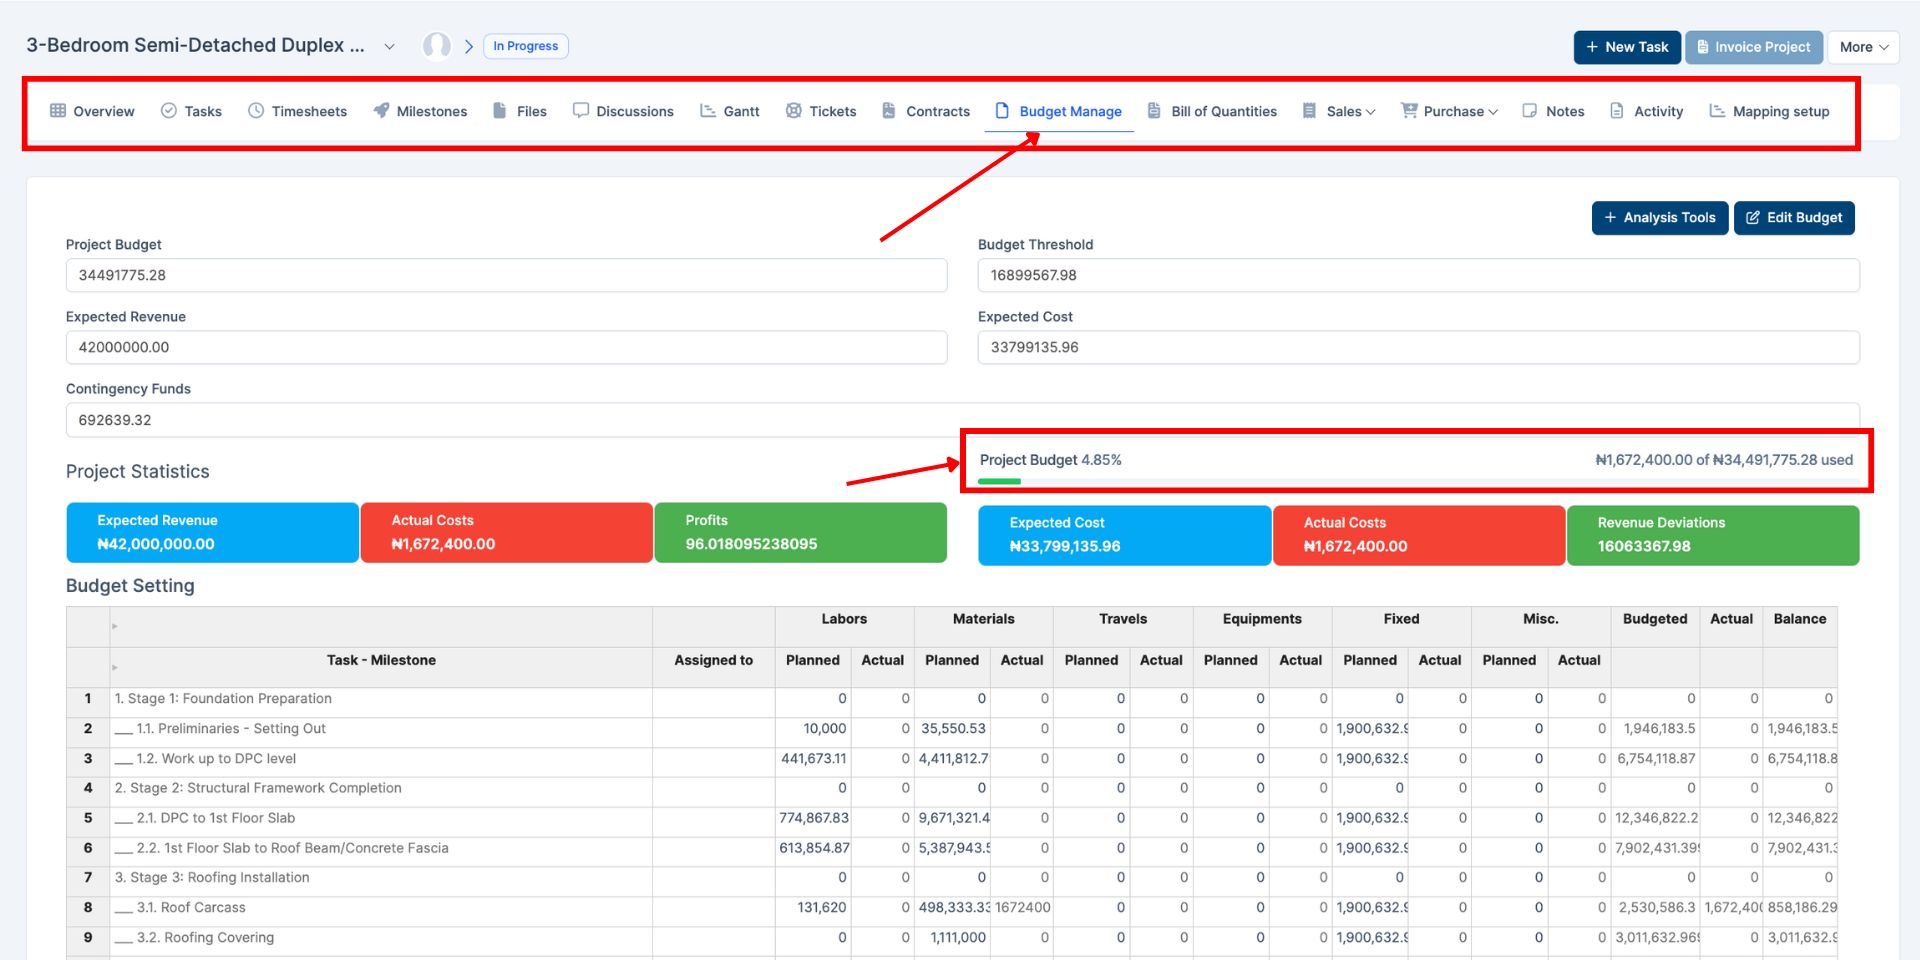Click the Tickets lifebuoy icon
Viewport: 1920px width, 960px height.
tap(793, 111)
